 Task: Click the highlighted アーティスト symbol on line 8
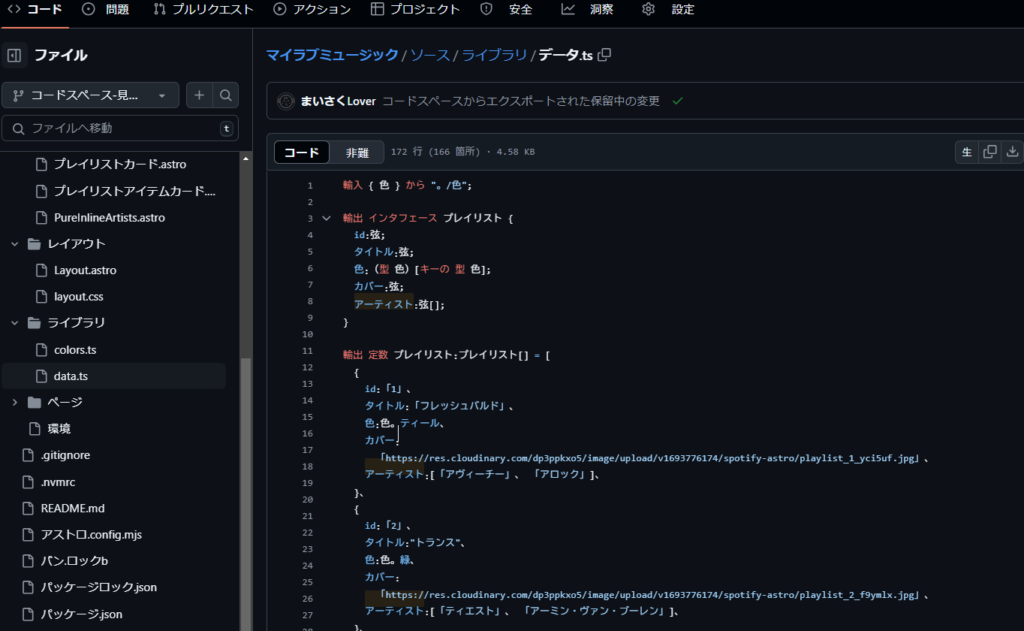383,304
